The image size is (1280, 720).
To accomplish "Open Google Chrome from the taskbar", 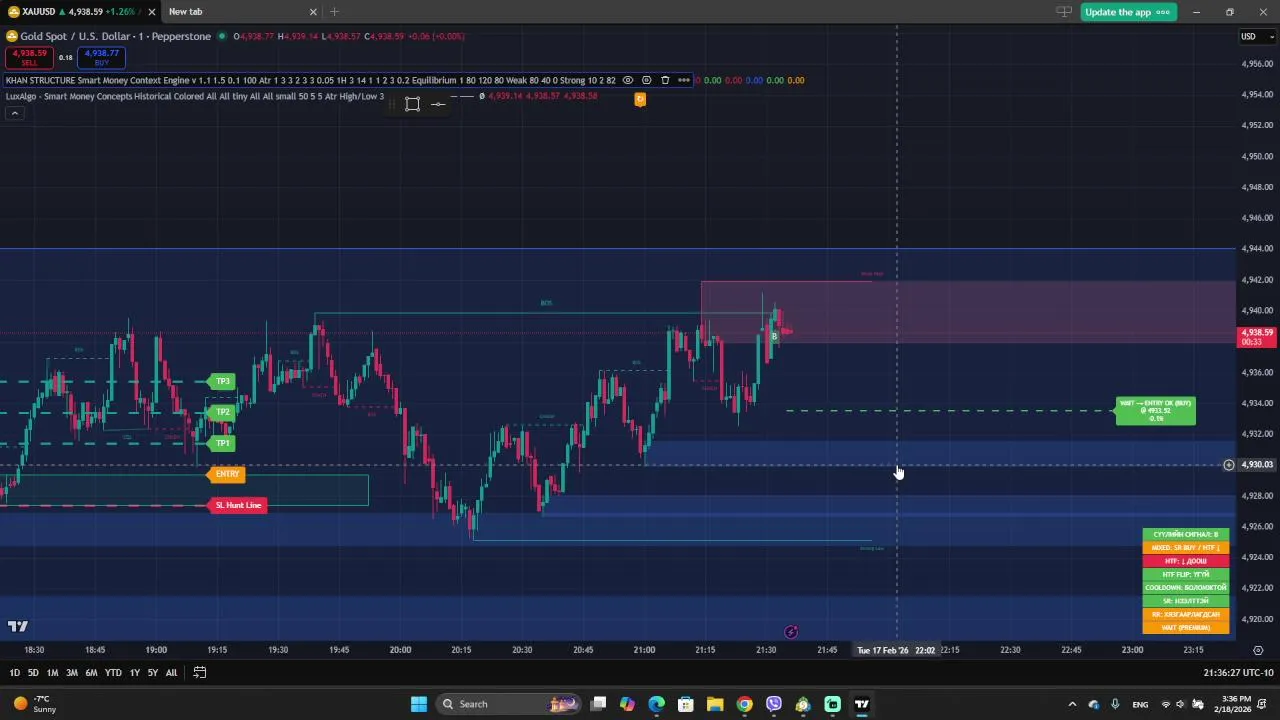I will pyautogui.click(x=744, y=704).
